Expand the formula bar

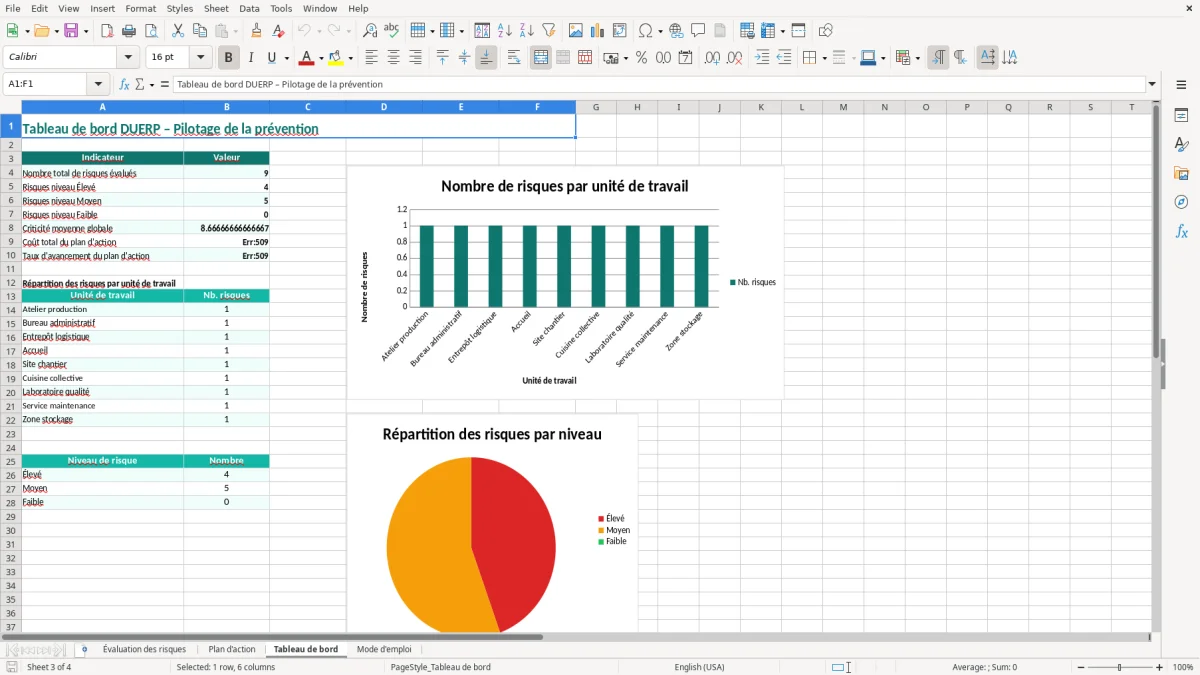(x=1152, y=84)
